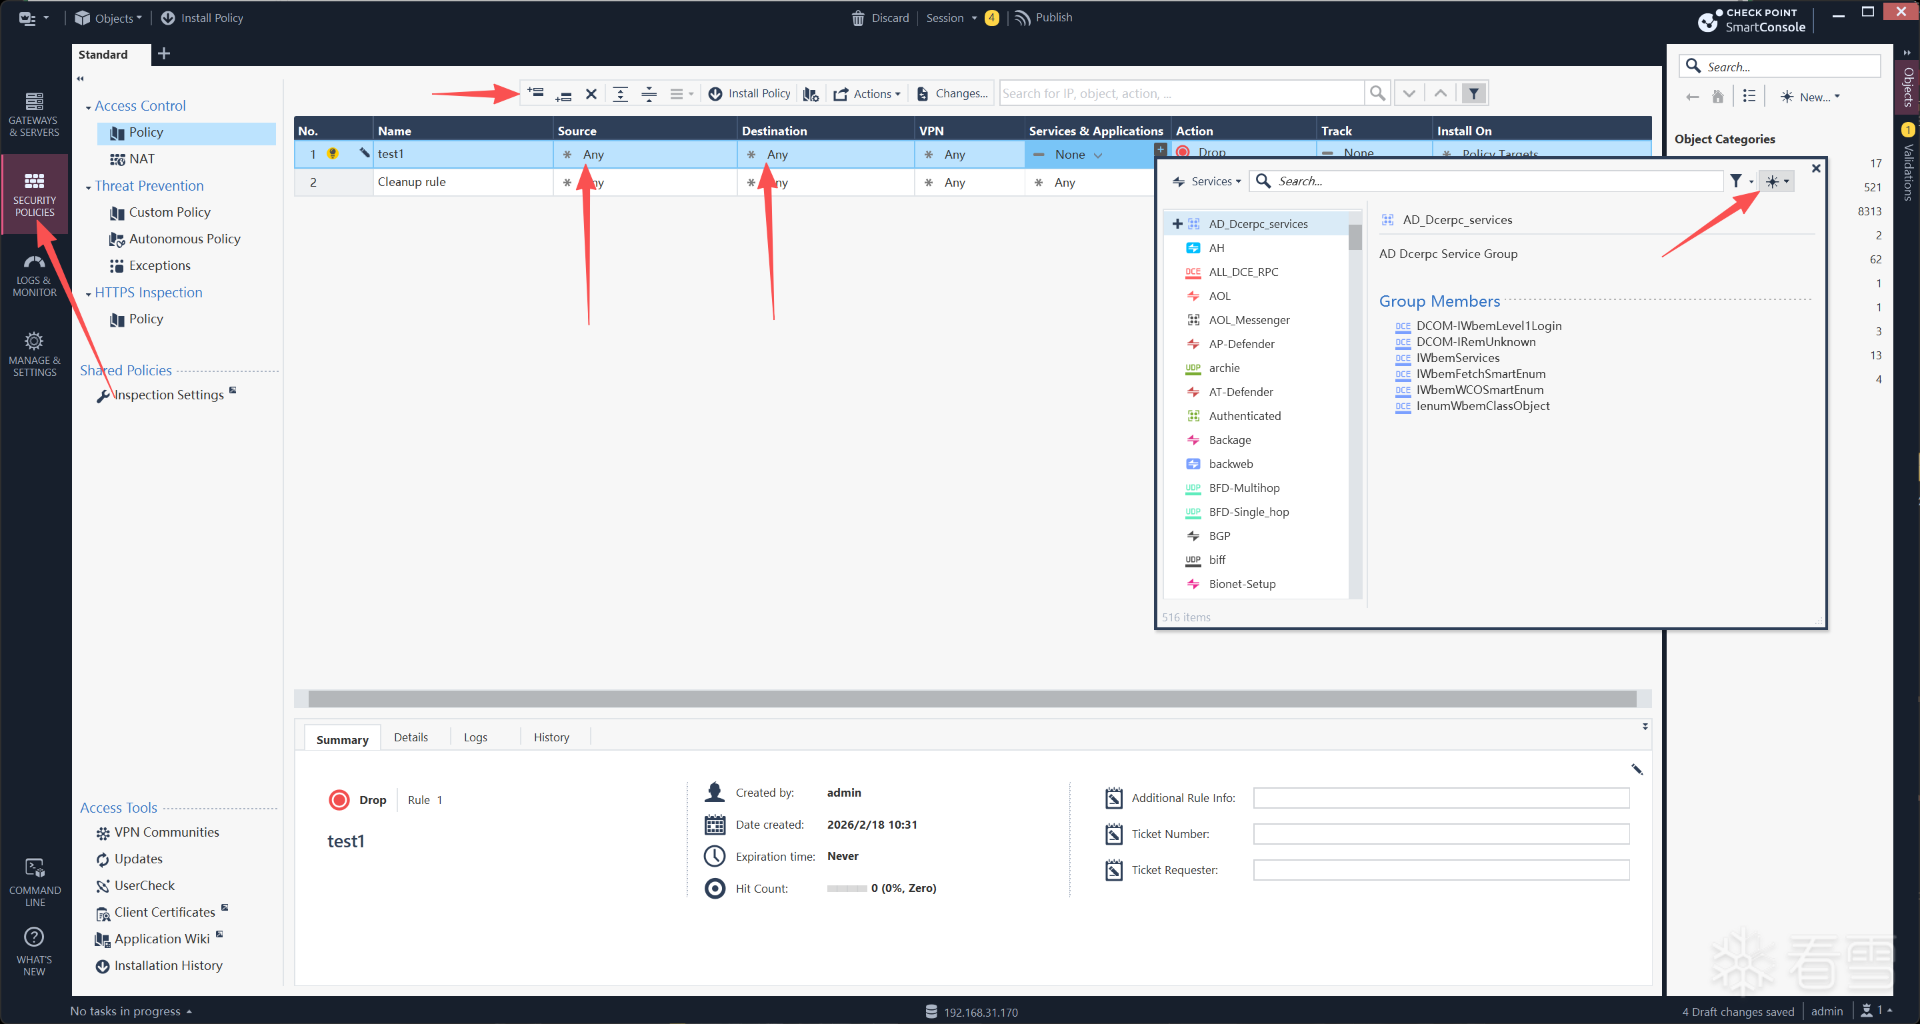Open What's New panel
The height and width of the screenshot is (1024, 1920).
click(x=34, y=951)
